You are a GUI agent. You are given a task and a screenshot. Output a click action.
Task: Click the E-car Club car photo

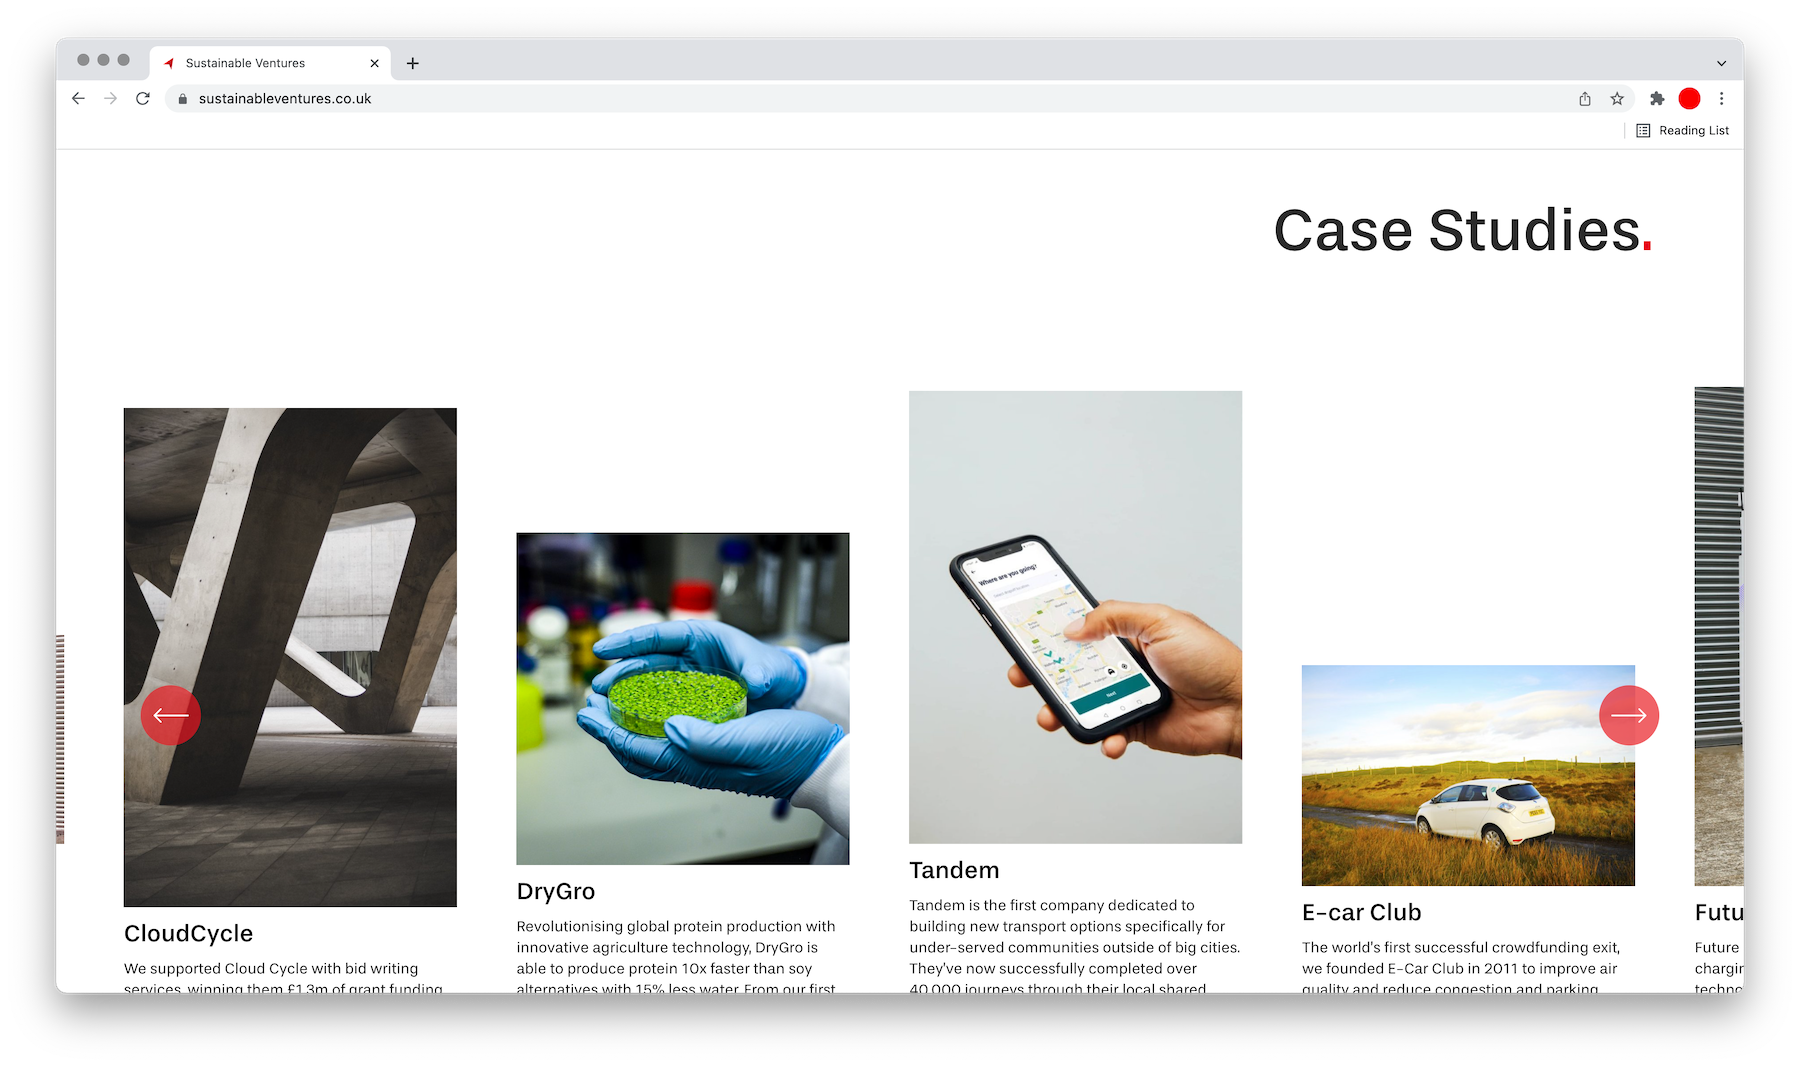[x=1468, y=775]
